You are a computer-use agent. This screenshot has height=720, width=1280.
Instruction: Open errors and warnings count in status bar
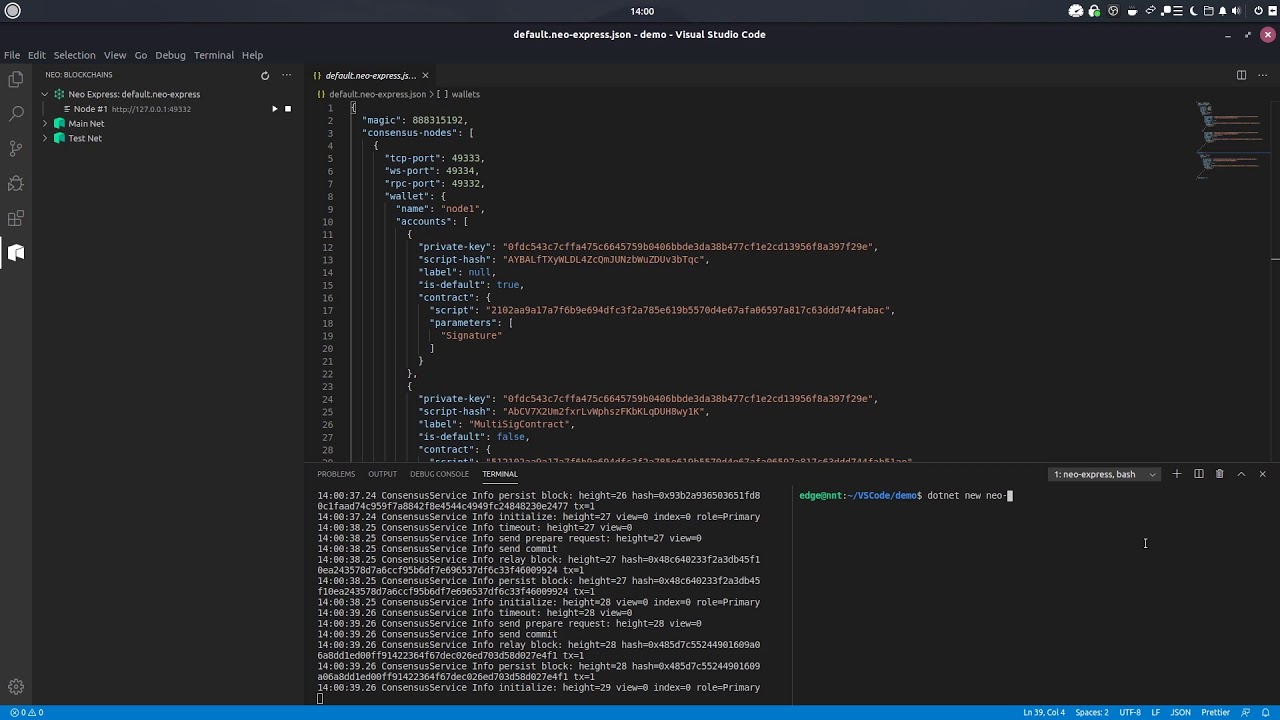click(26, 712)
